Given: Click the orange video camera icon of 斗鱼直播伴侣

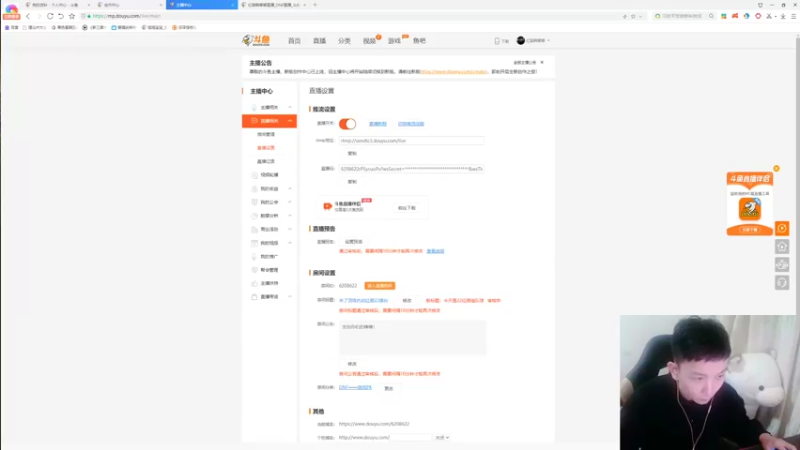Looking at the screenshot, I should [x=328, y=206].
